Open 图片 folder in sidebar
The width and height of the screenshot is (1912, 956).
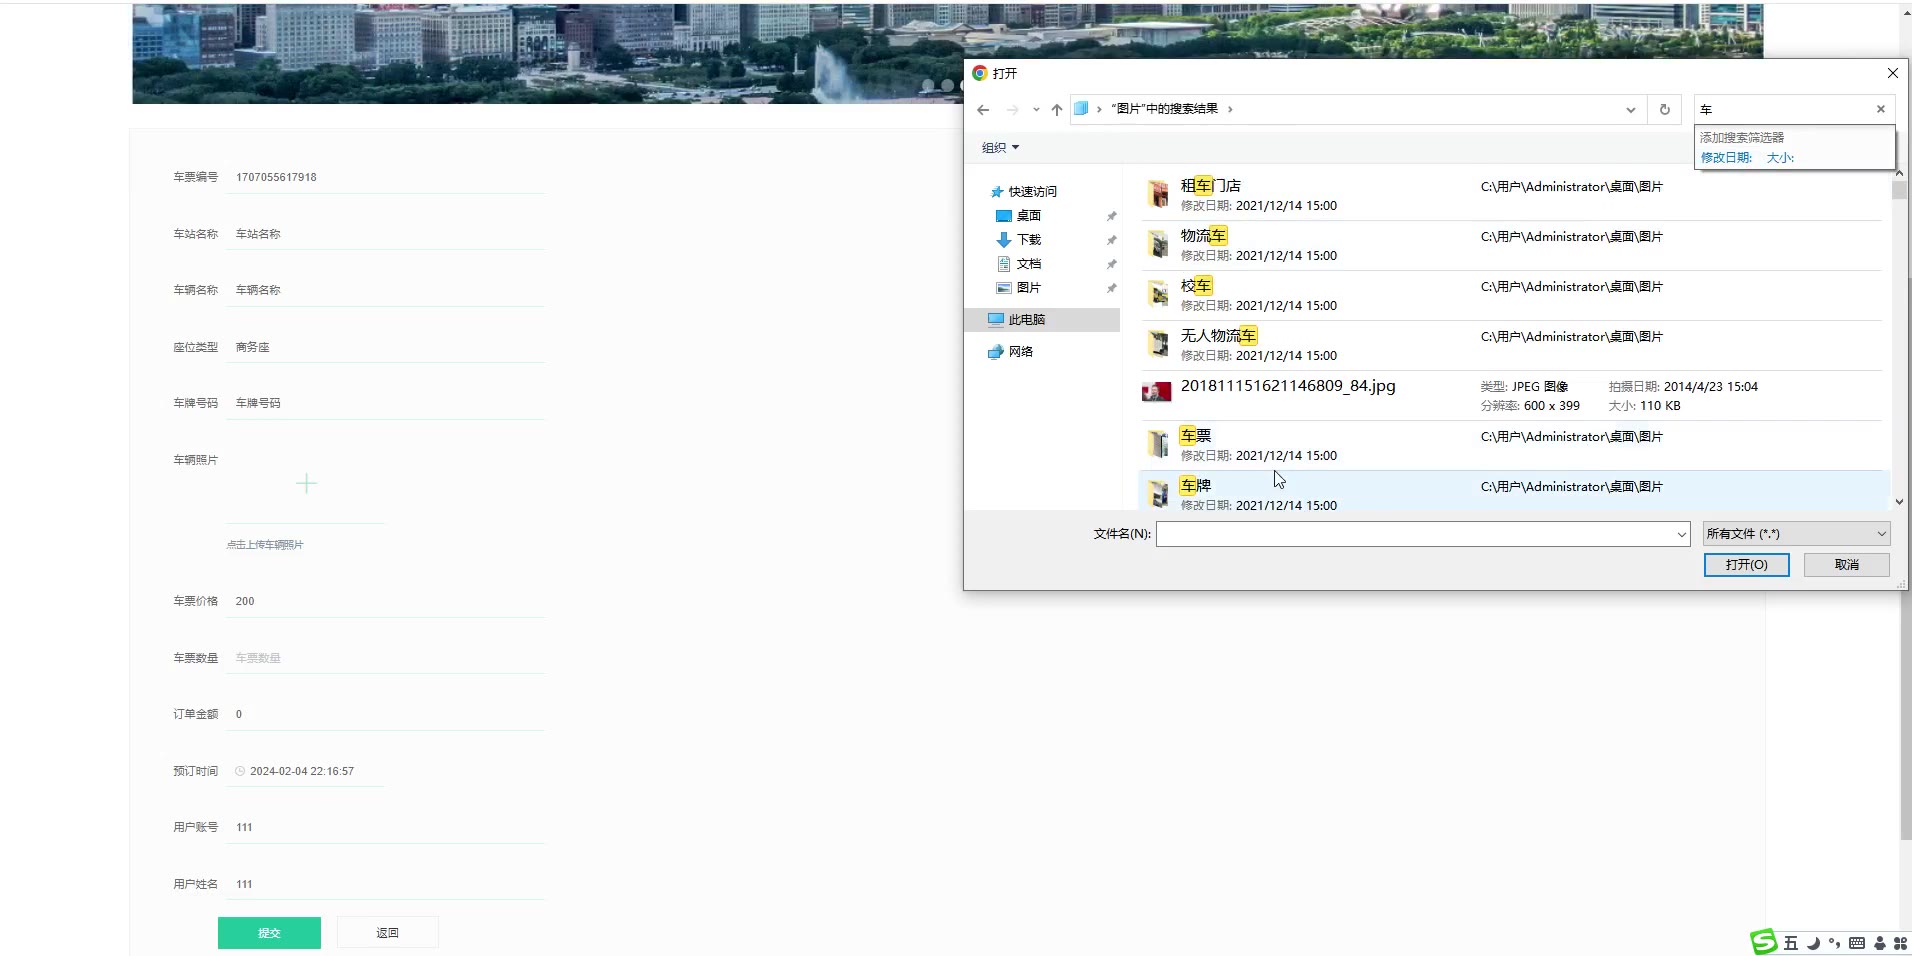pyautogui.click(x=1028, y=288)
